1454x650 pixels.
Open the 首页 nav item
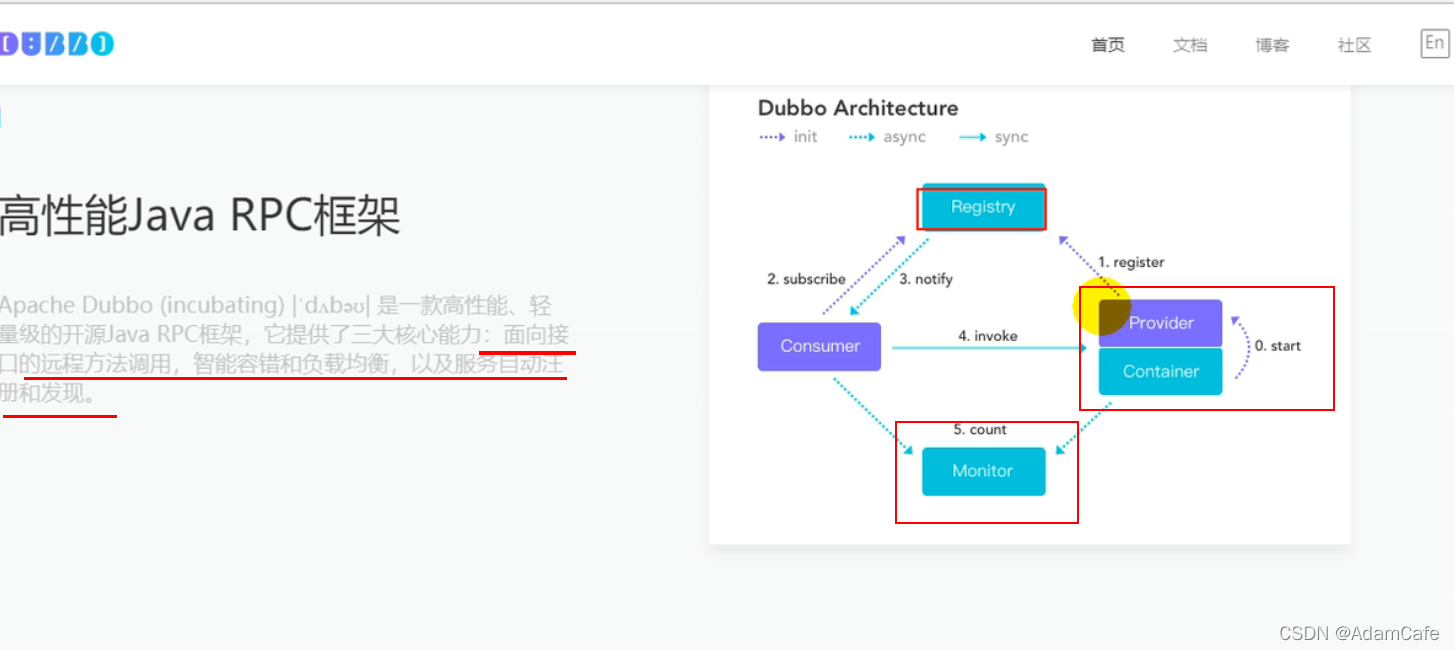(1108, 45)
